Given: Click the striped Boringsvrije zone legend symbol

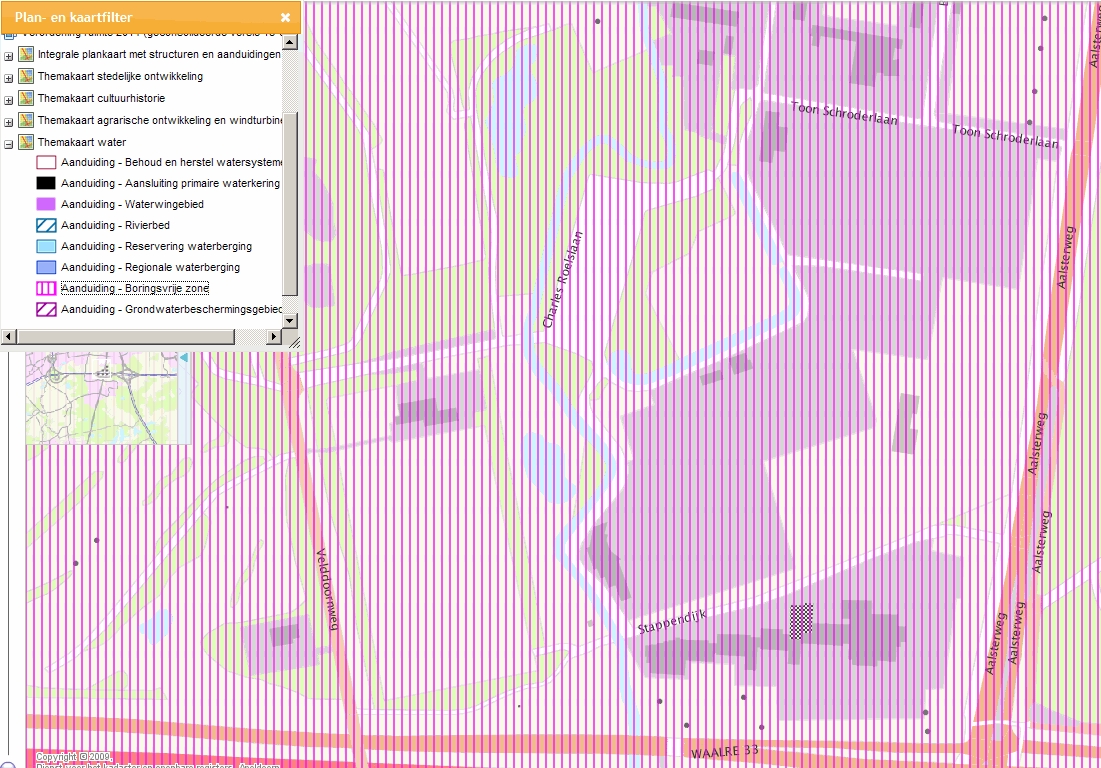Looking at the screenshot, I should tap(46, 289).
